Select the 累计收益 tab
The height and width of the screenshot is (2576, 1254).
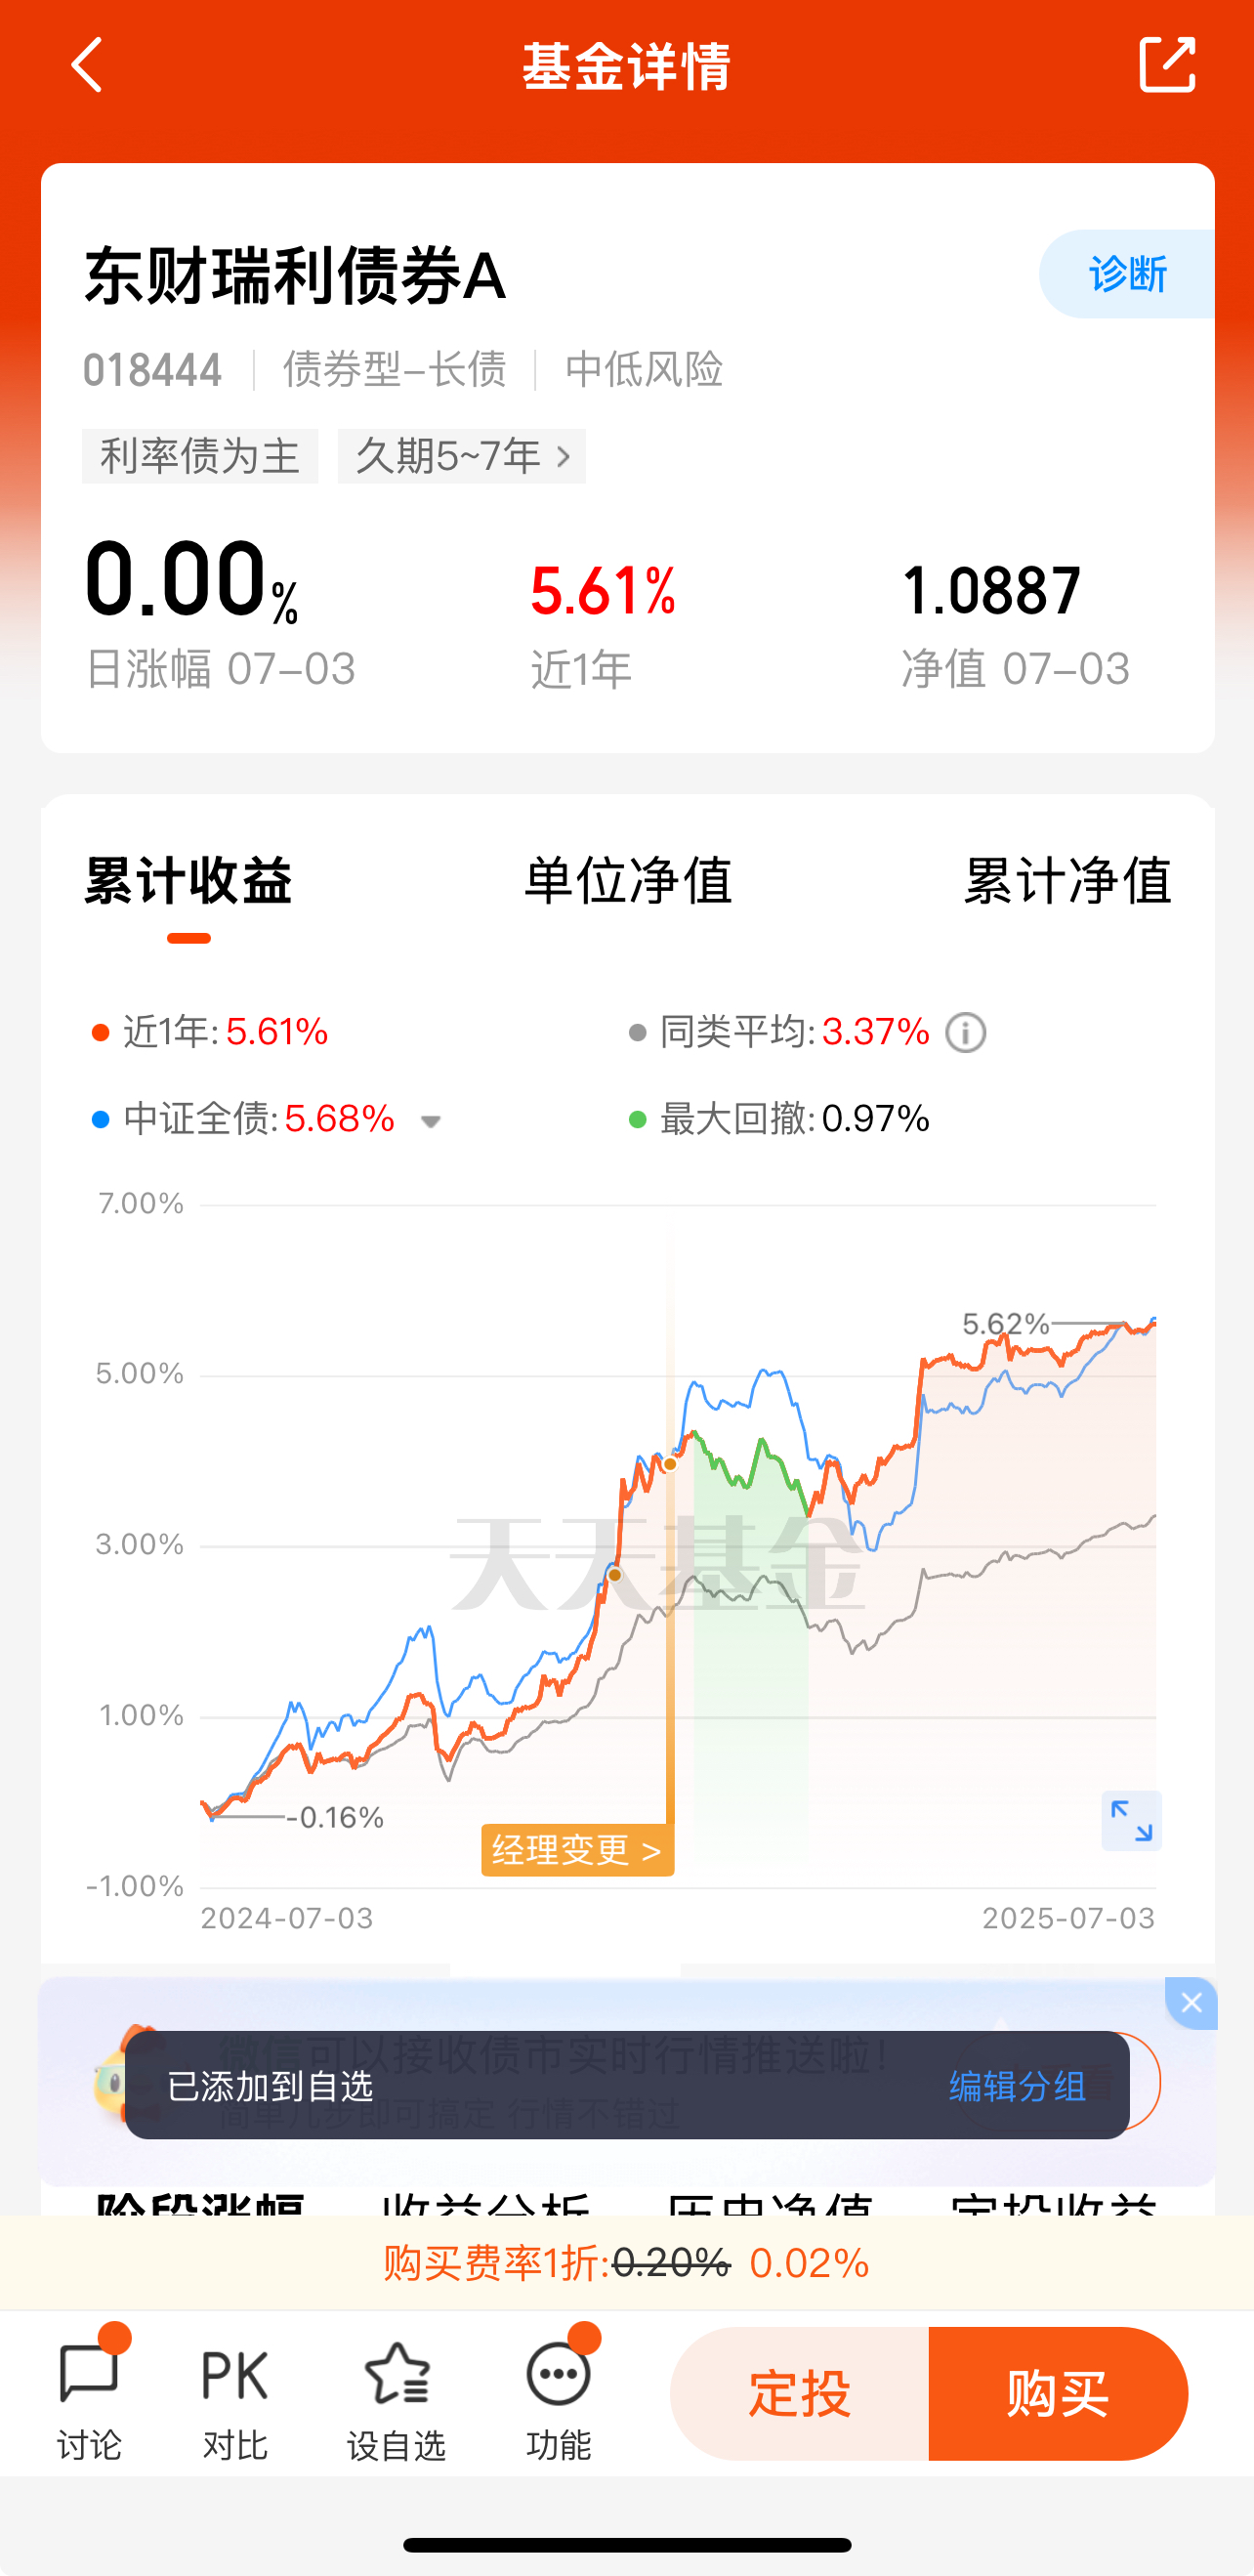pyautogui.click(x=188, y=880)
